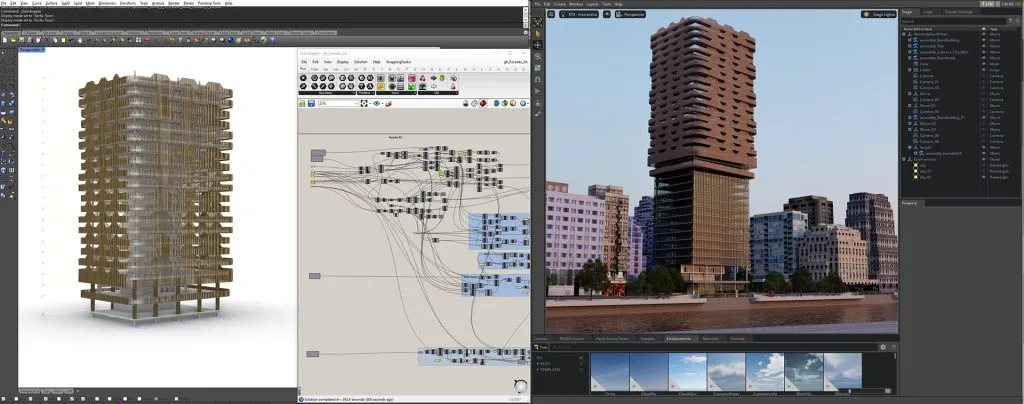Image resolution: width=1024 pixels, height=404 pixels.
Task: Select the Perspective viewport title in Rhino
Action: point(30,50)
